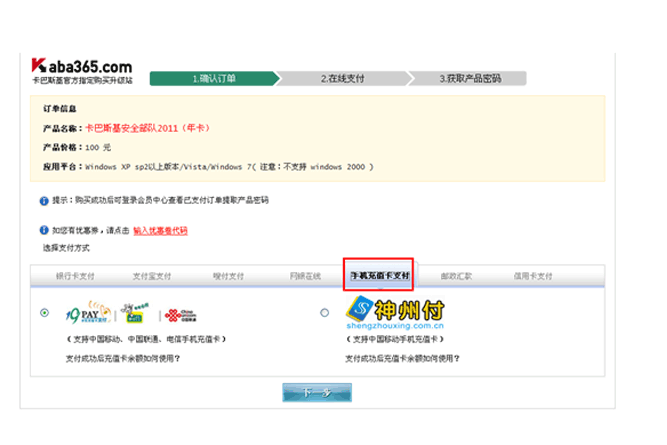Click the 订单信息 heading
The image size is (667, 445).
(60, 108)
